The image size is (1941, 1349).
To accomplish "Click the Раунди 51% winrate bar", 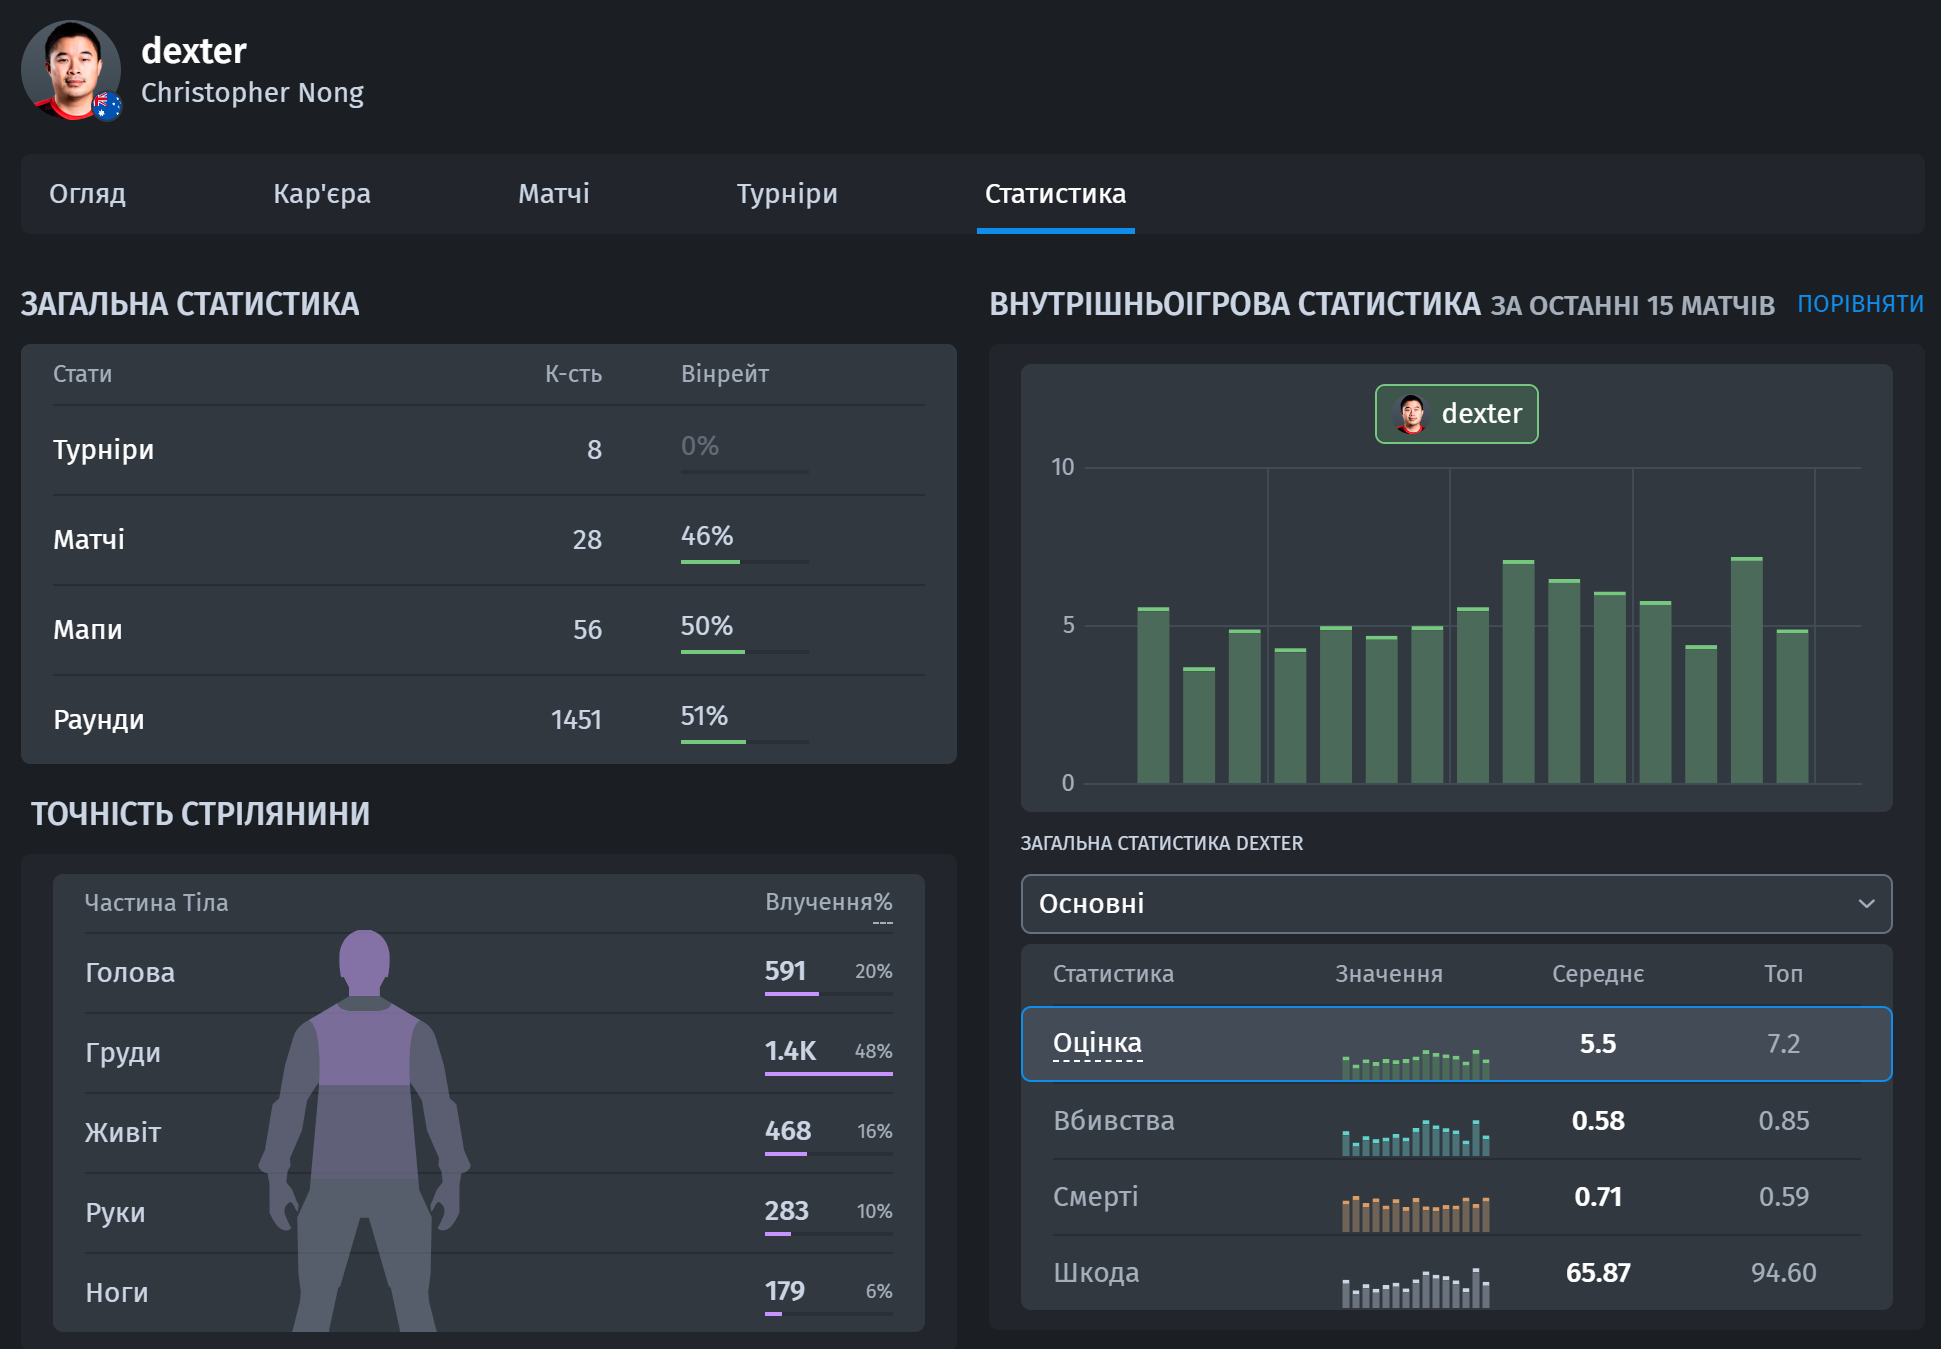I will pos(745,742).
